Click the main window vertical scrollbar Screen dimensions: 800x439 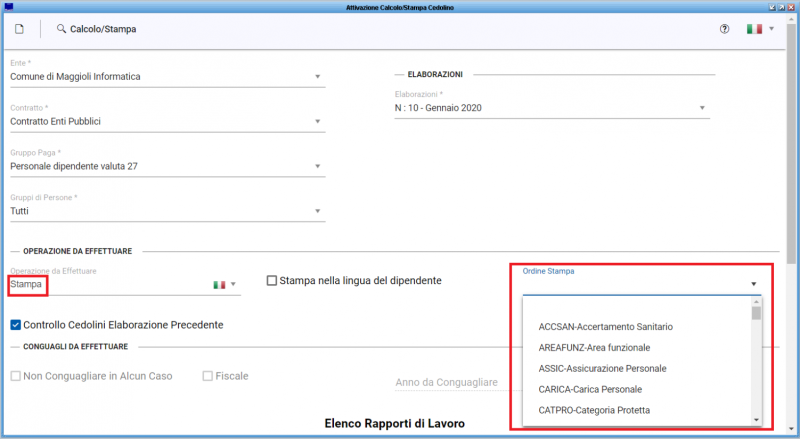pos(792,143)
